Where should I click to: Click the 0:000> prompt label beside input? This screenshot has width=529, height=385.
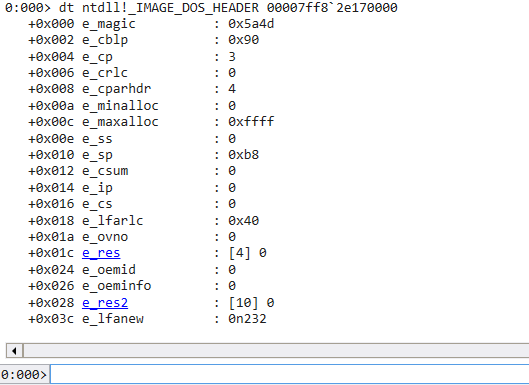[24, 375]
